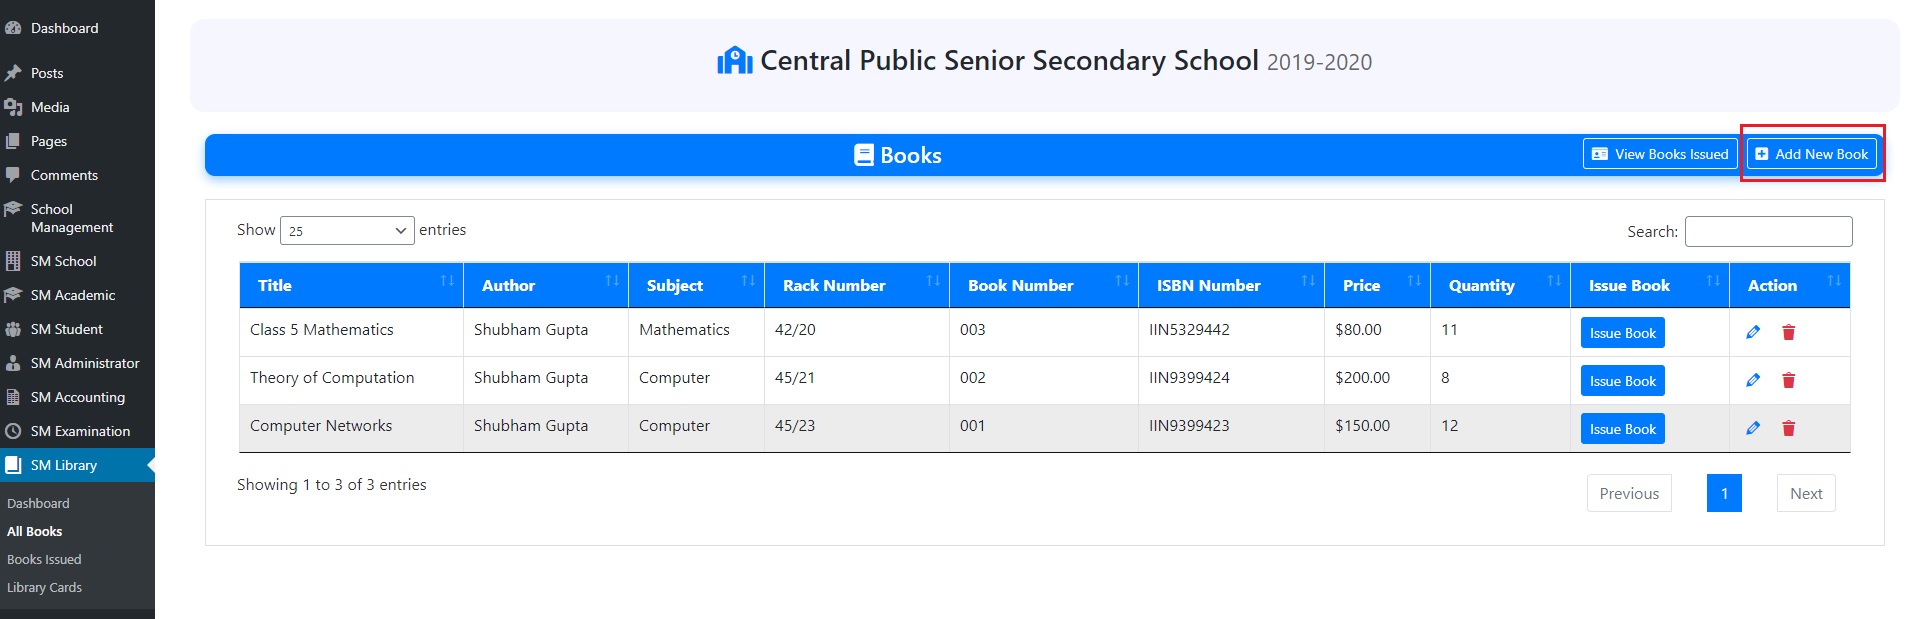1915x619 pixels.
Task: Click the SM Examination clock icon
Action: [13, 431]
